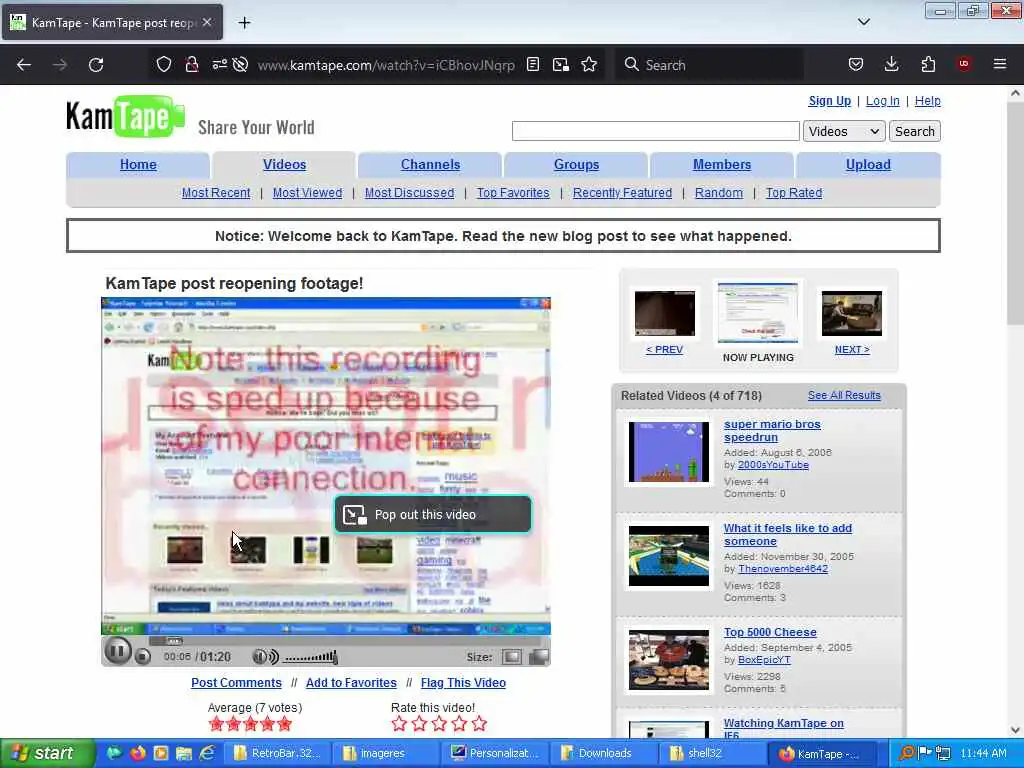Pause the video with the player's pause button
The width and height of the screenshot is (1024, 768).
(x=118, y=651)
